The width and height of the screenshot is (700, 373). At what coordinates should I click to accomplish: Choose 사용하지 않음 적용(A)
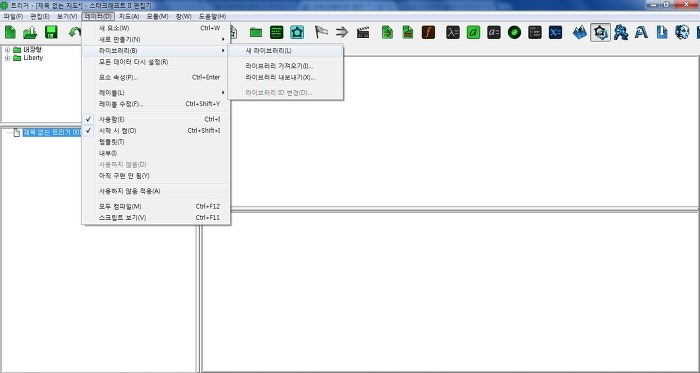tap(156, 191)
